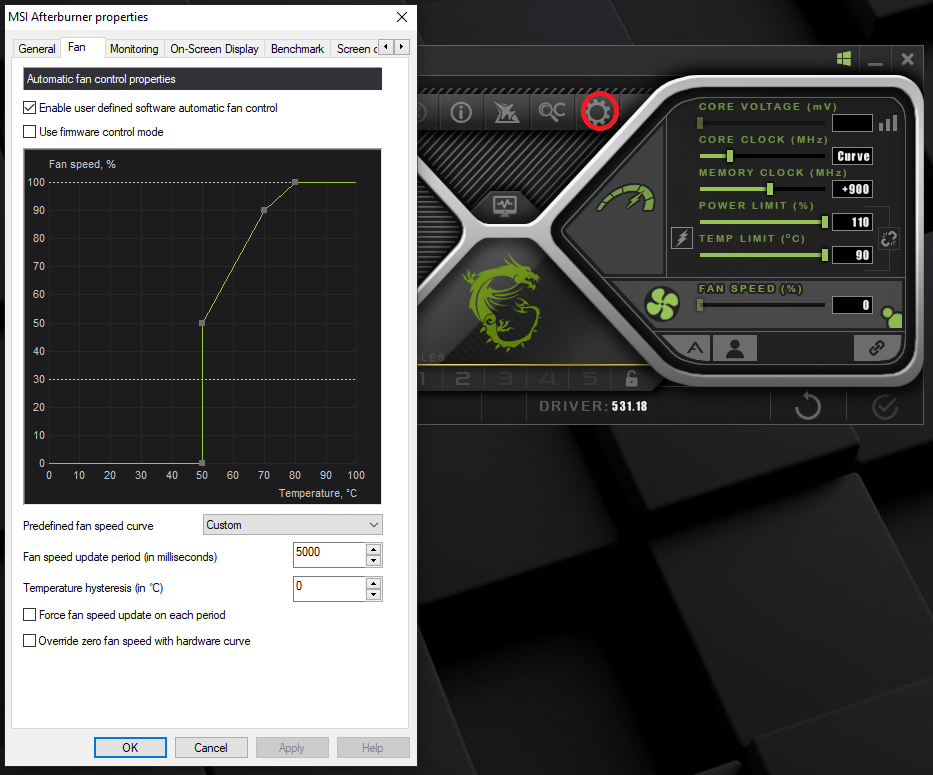Click the temp limit slider handle

tap(825, 255)
